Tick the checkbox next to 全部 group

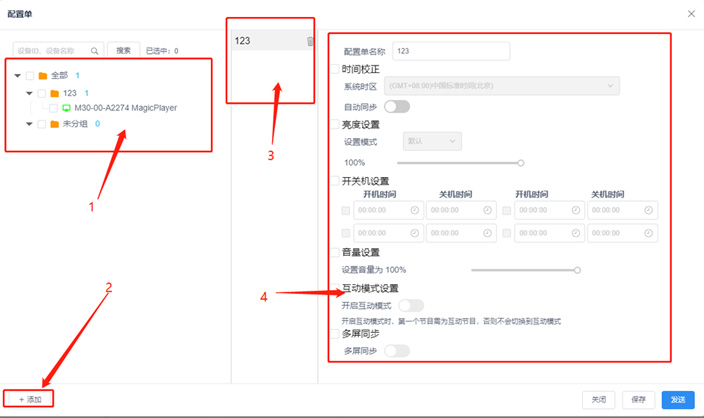(30, 76)
